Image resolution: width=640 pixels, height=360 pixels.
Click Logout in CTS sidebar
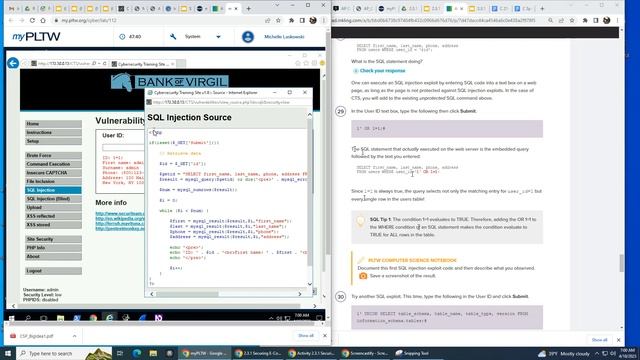(53, 271)
